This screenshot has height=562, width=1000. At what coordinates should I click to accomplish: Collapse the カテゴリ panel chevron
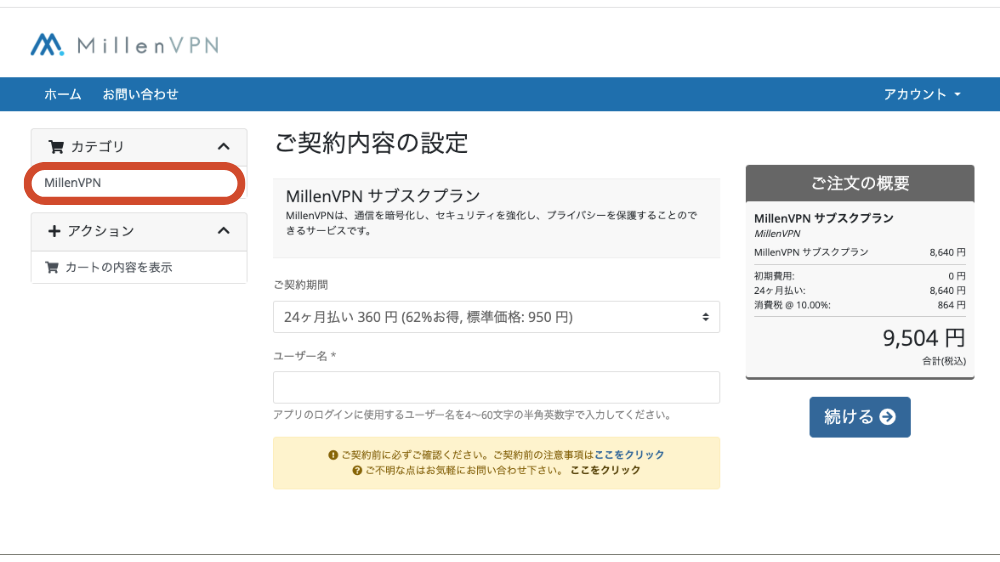coord(223,147)
